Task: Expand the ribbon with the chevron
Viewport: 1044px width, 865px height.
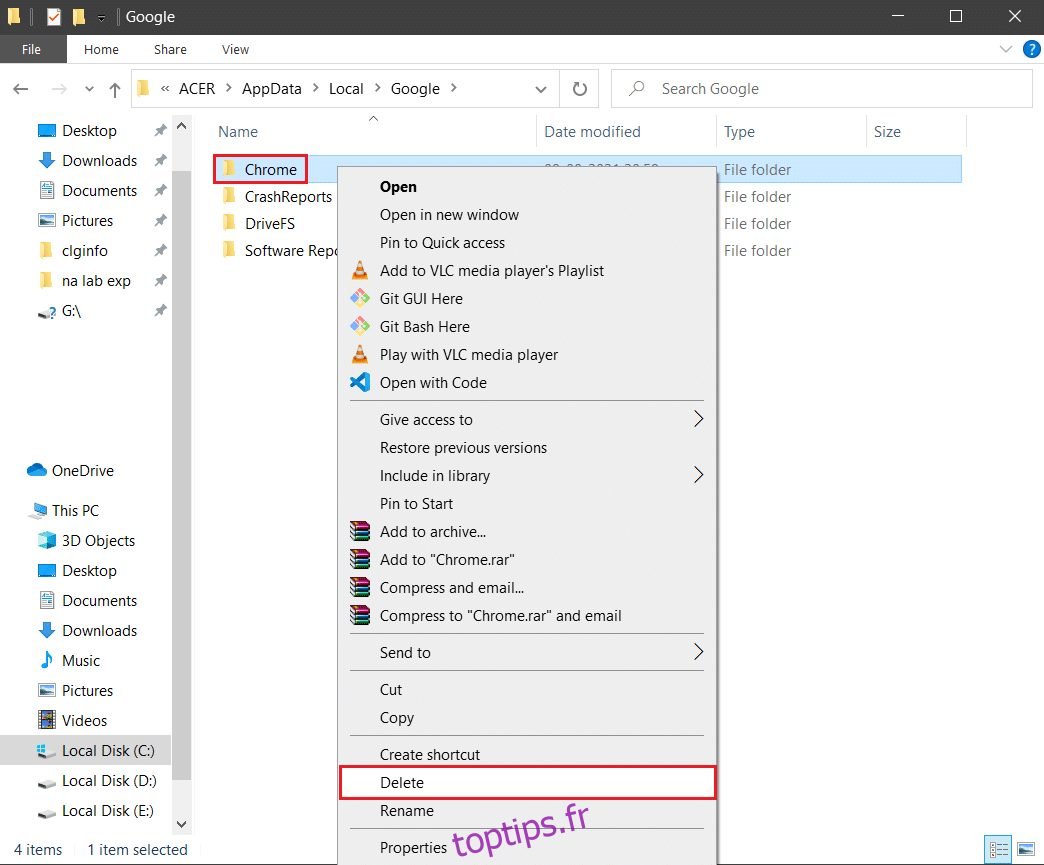Action: pos(1005,49)
